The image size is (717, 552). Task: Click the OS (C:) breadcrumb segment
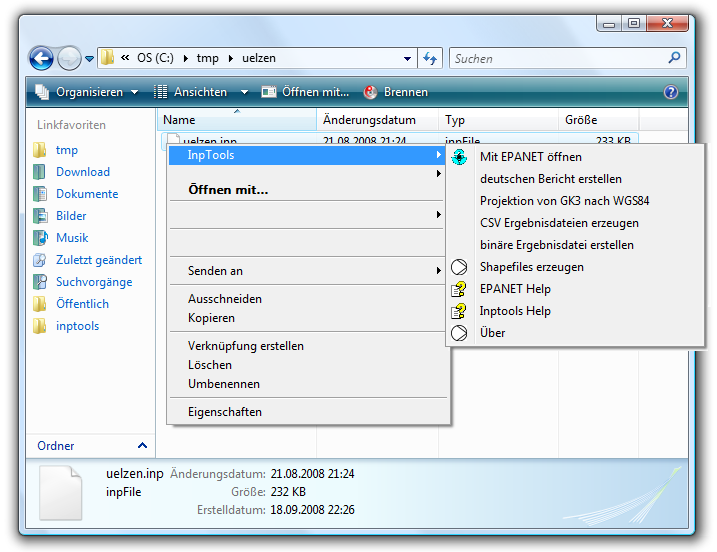pos(155,59)
